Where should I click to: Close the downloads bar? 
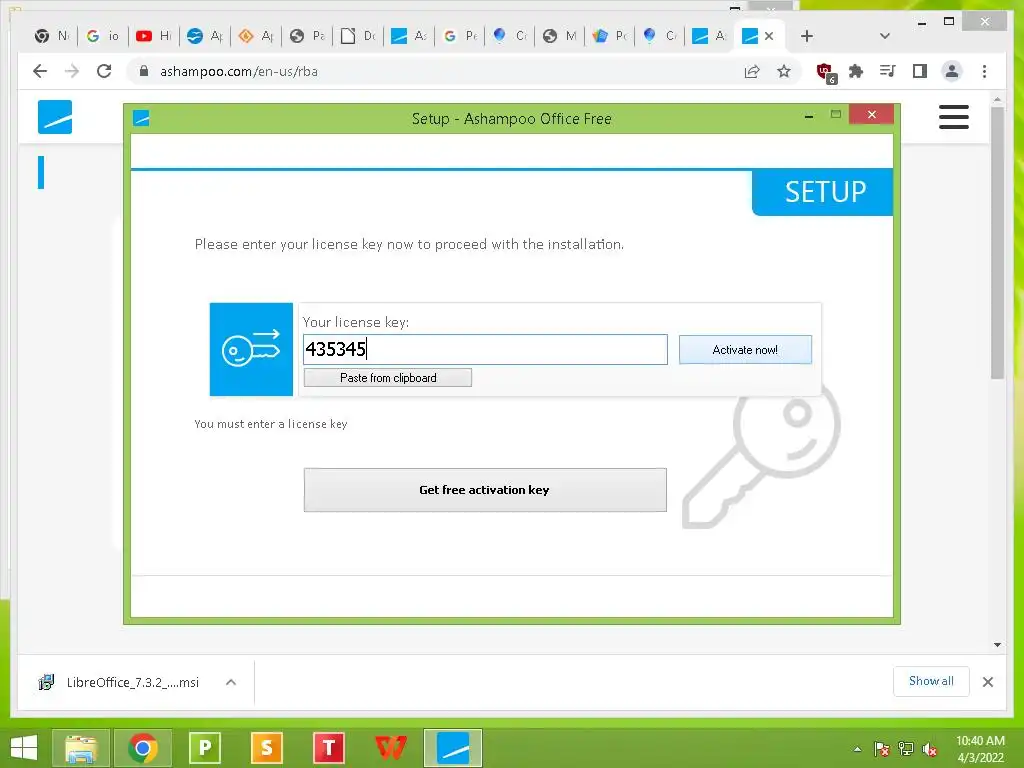click(x=987, y=682)
